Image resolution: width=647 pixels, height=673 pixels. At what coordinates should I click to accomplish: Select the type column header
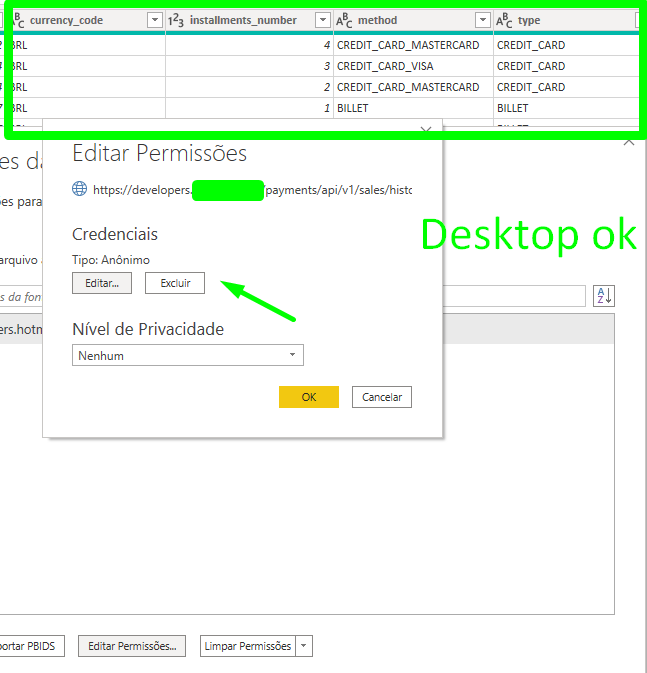(x=567, y=20)
